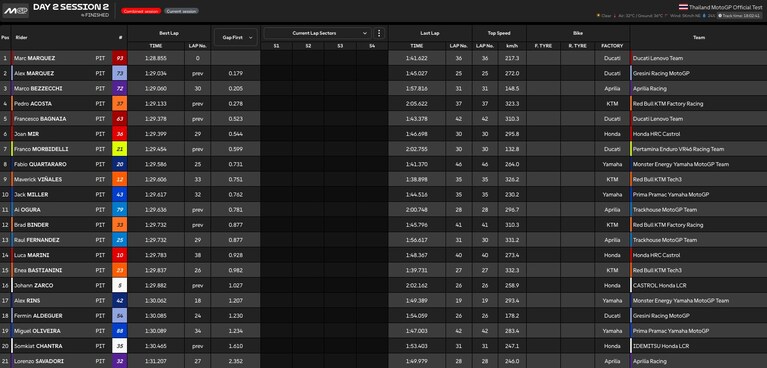Click the orange 37 number badge
Viewport: 767px width, 368px height.
point(120,104)
